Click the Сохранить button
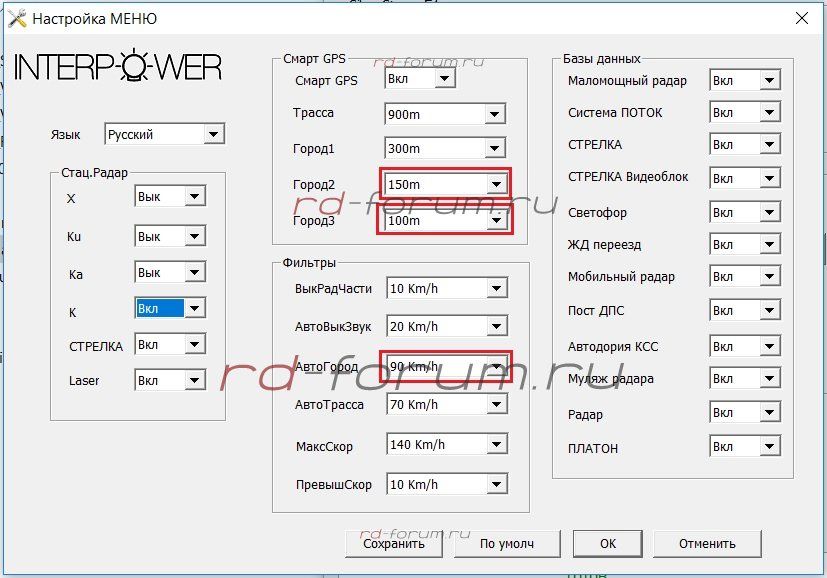The image size is (827, 578). click(x=393, y=544)
